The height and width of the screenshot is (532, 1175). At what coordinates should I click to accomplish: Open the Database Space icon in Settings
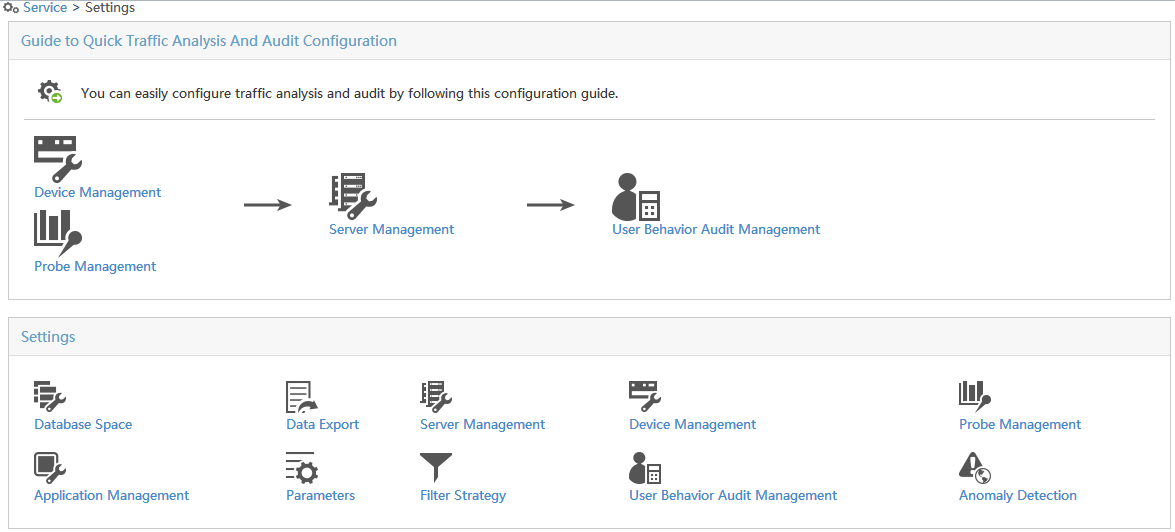click(x=50, y=397)
